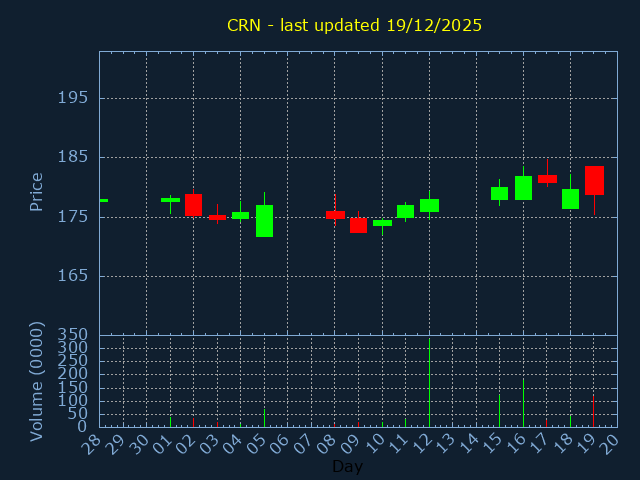Click the green volume bar on day 16
Screen dimensions: 640x480
[523, 403]
